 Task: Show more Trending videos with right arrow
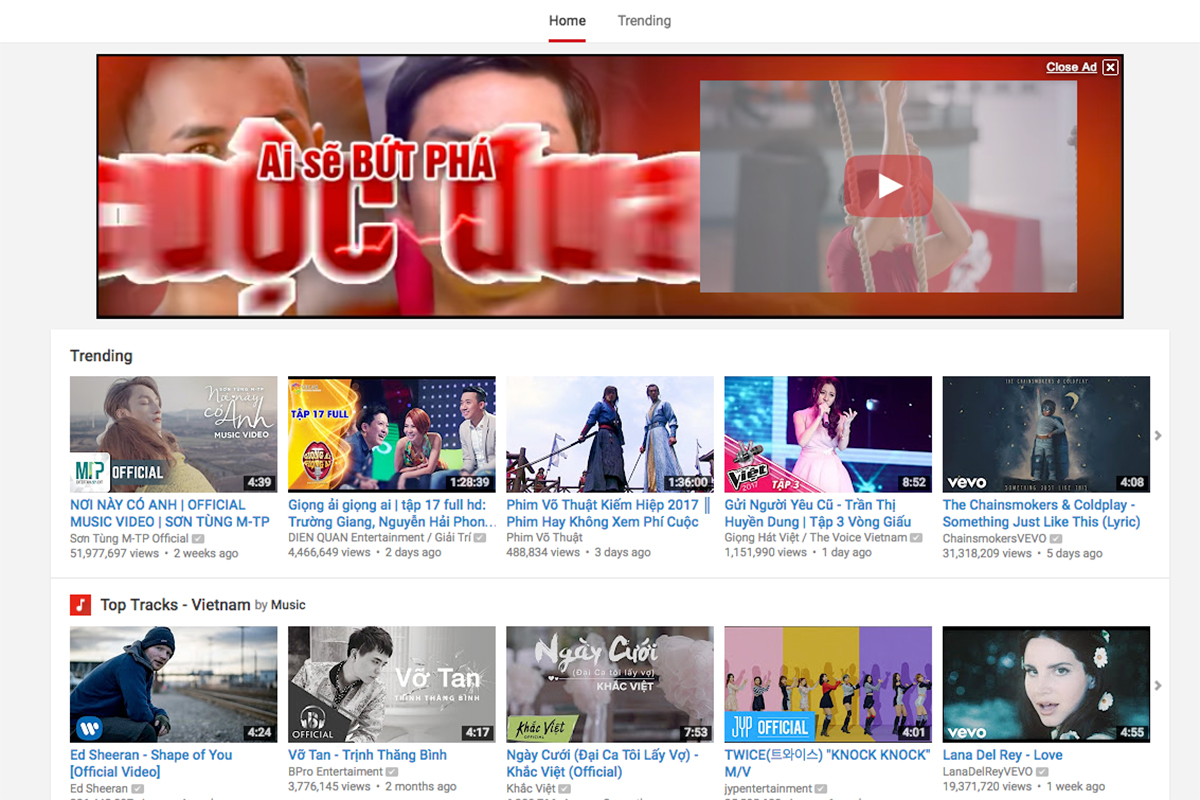pyautogui.click(x=1158, y=435)
